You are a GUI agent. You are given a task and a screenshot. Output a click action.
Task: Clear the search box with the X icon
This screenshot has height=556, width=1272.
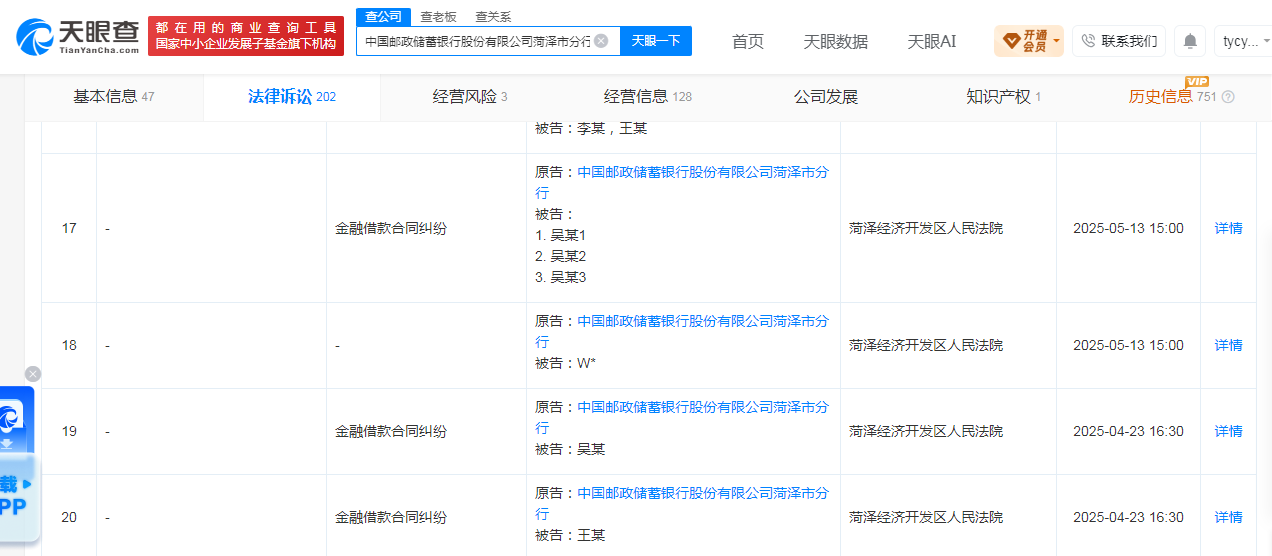pos(601,41)
